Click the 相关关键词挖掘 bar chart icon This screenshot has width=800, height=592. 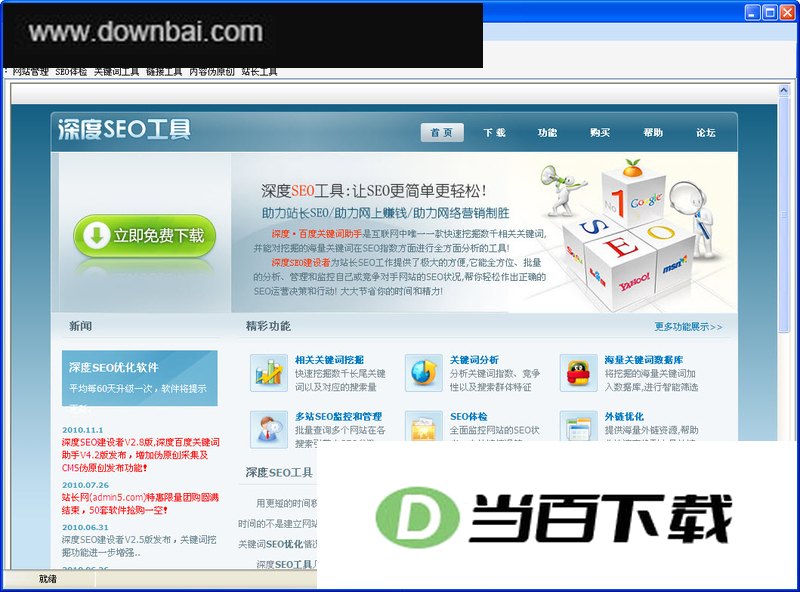tap(268, 373)
